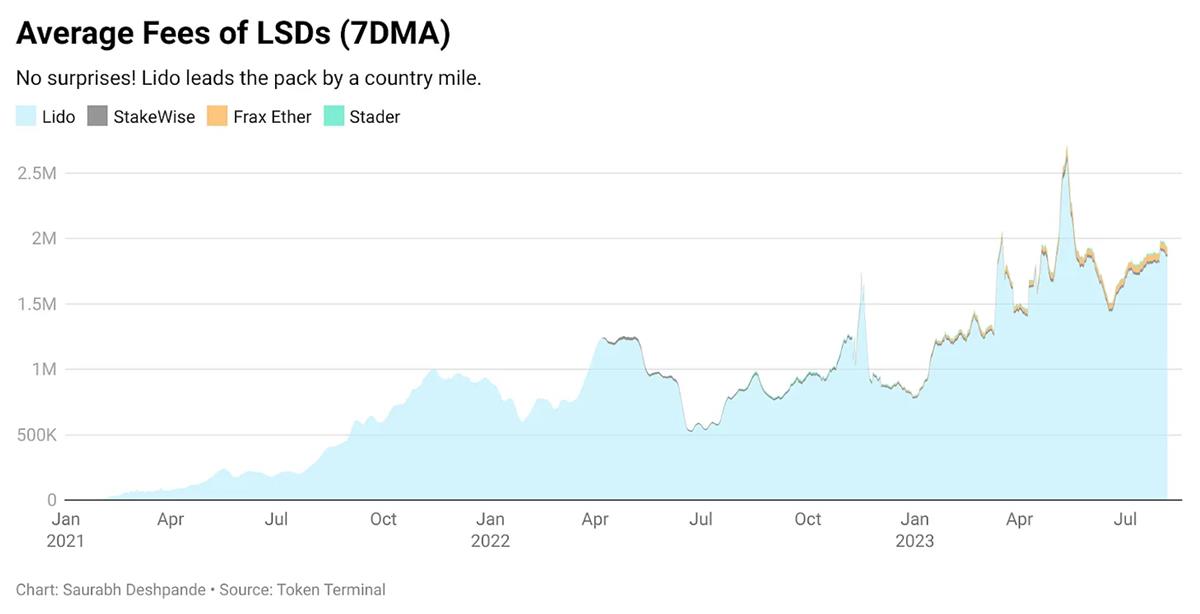Viewport: 1200px width, 614px height.
Task: Select the Lido legend label
Action: [x=59, y=117]
